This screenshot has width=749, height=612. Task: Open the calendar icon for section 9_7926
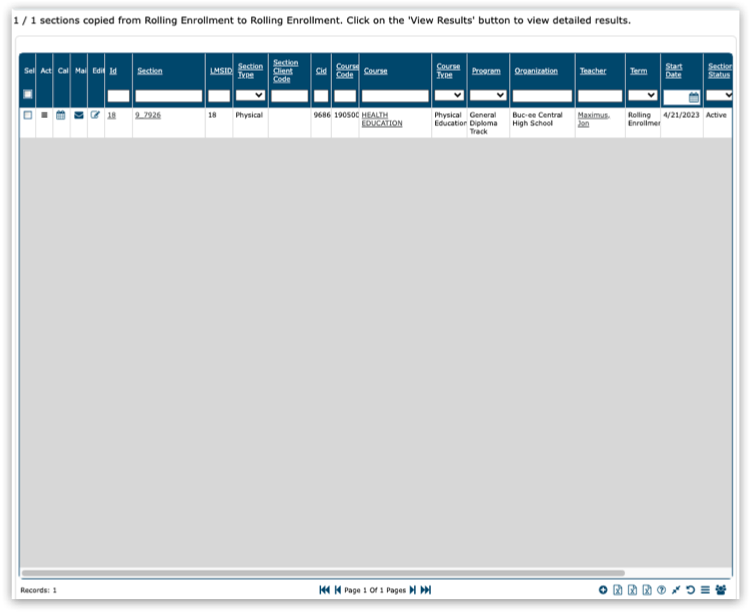coord(61,115)
